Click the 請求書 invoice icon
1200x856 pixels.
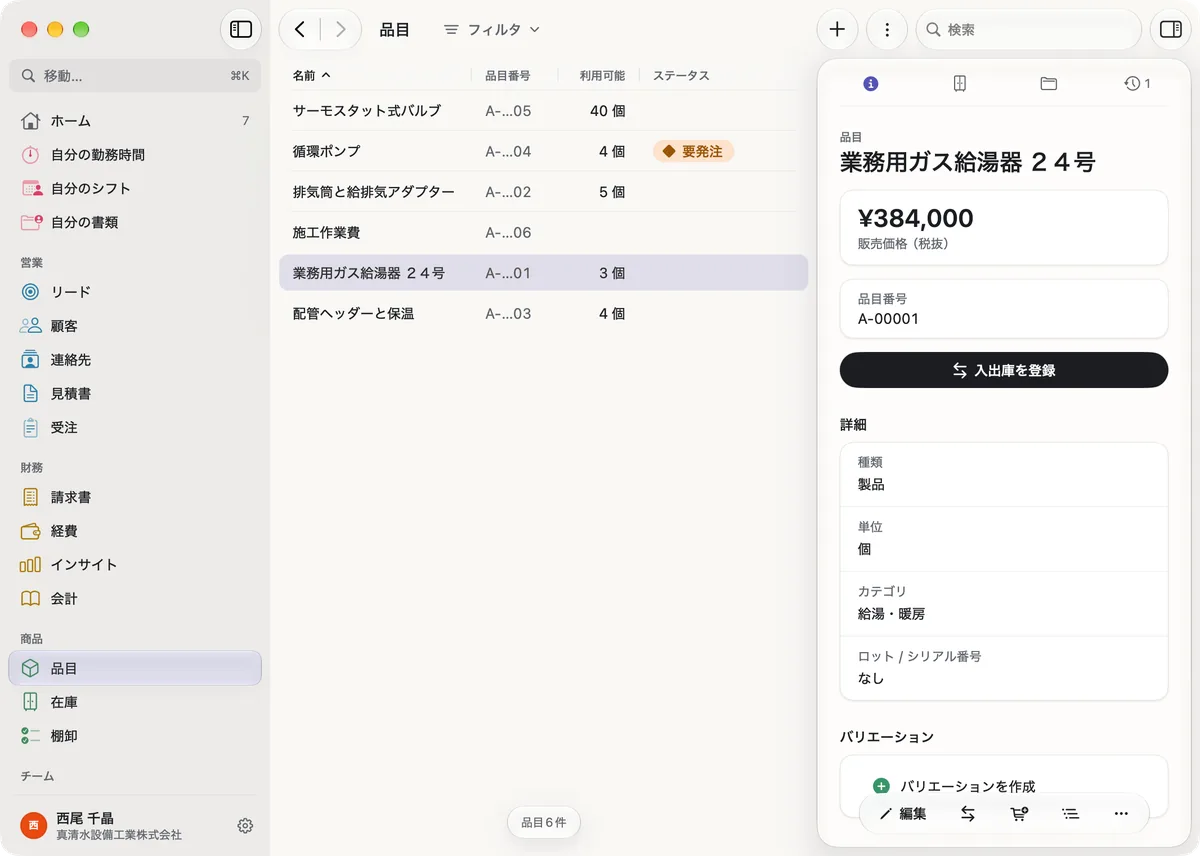(31, 497)
